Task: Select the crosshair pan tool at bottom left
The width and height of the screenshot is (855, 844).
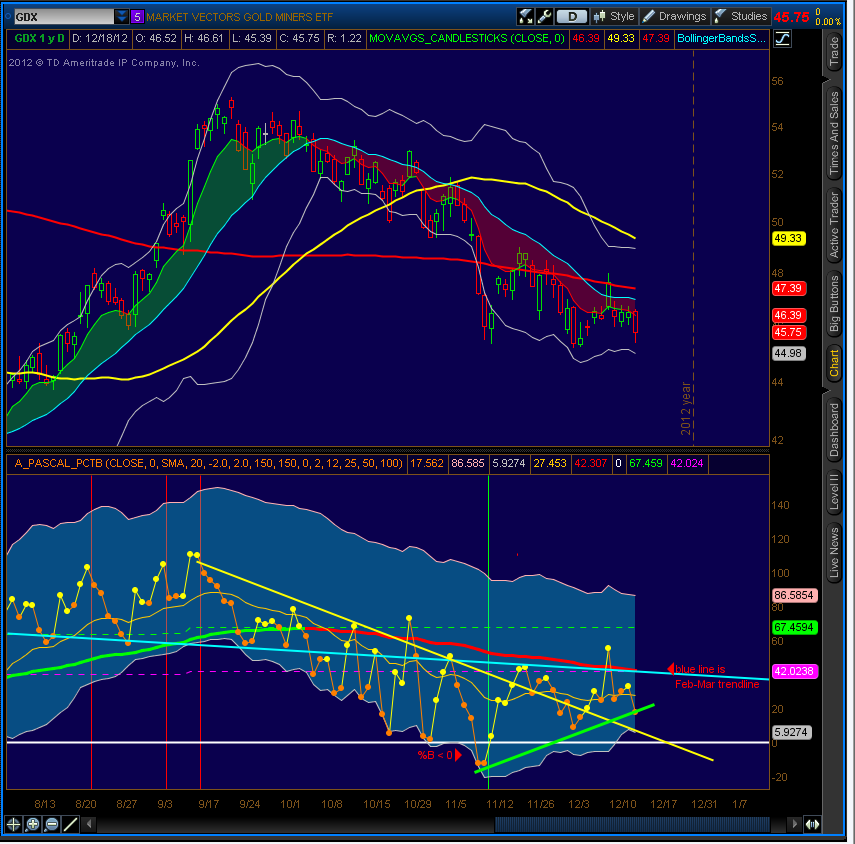Action: click(x=13, y=824)
